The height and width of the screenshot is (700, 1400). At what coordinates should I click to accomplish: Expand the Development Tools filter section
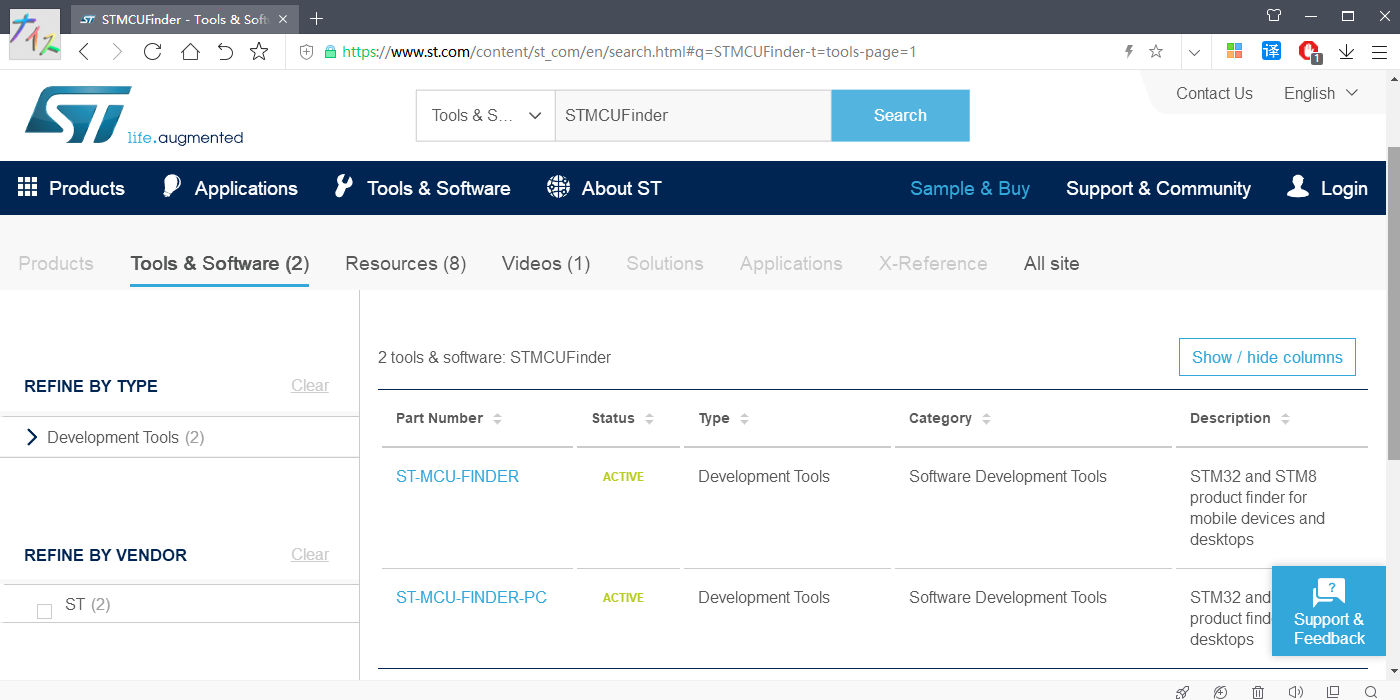click(x=30, y=437)
